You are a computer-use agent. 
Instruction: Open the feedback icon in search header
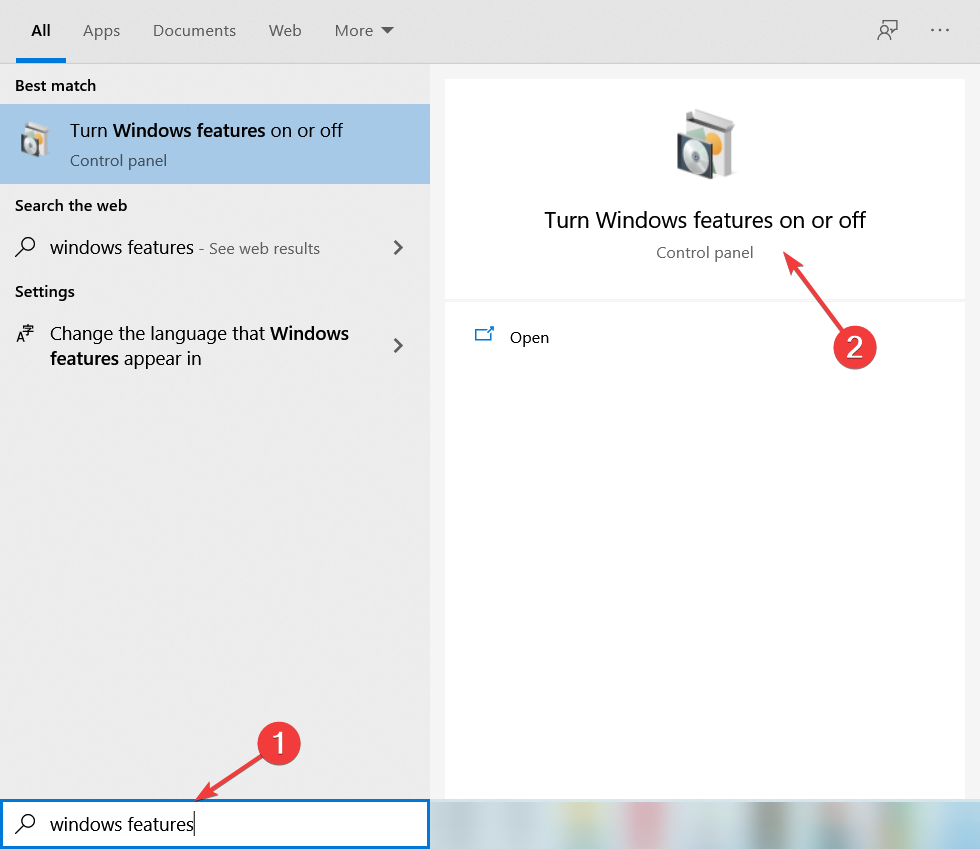pyautogui.click(x=887, y=30)
